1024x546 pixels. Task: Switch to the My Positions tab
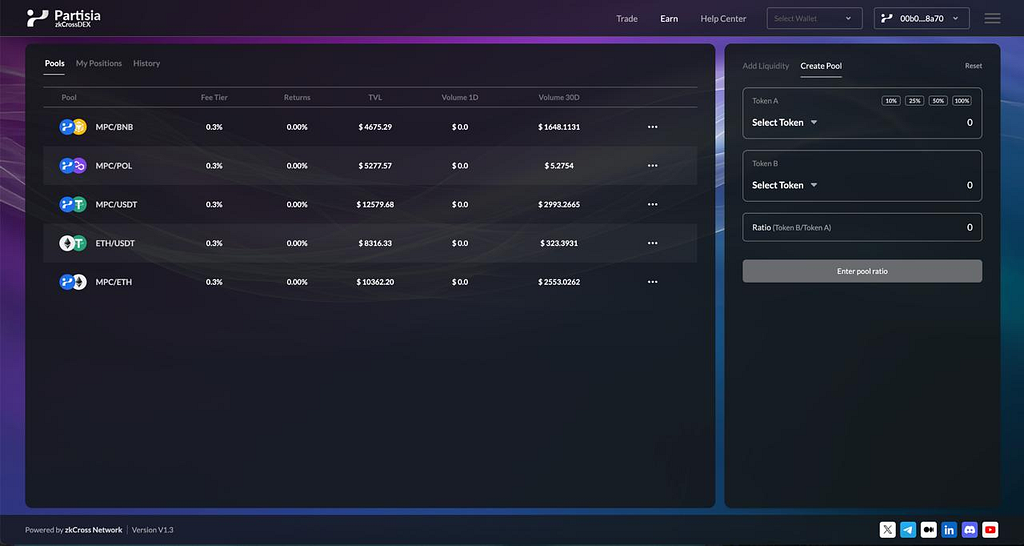click(99, 63)
